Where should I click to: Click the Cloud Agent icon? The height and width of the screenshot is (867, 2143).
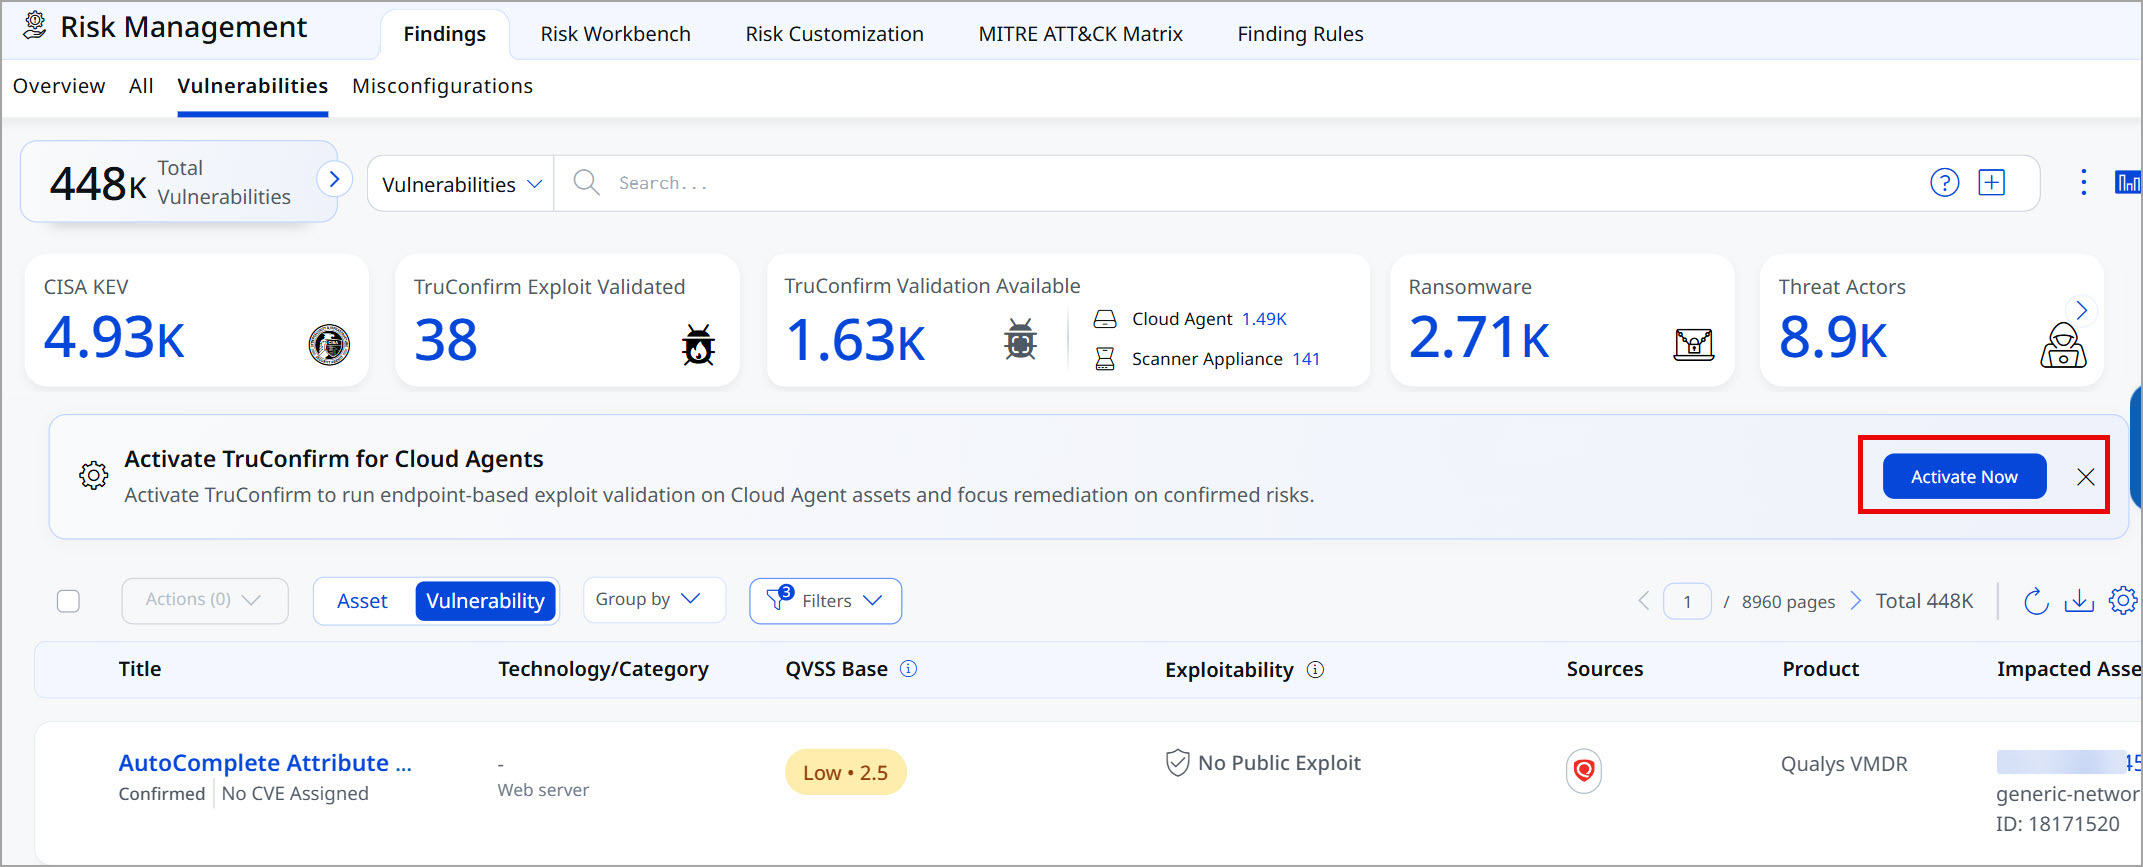point(1104,319)
